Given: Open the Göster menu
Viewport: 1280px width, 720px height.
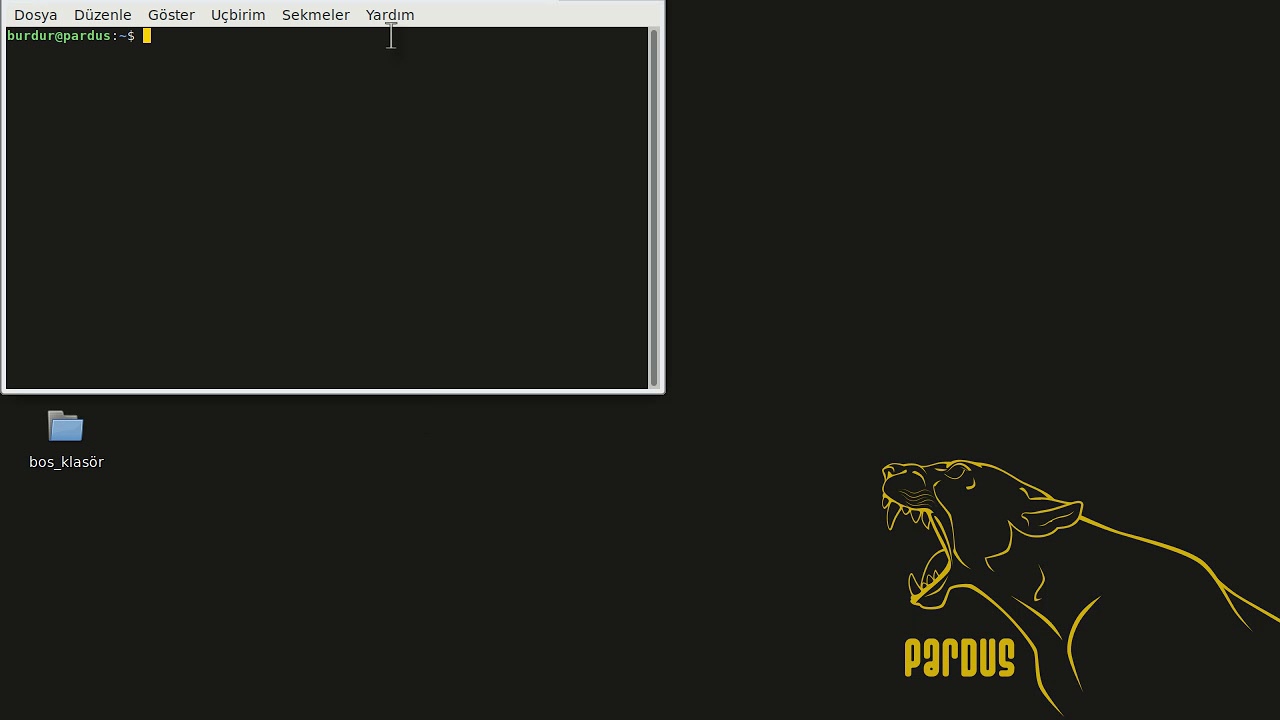Looking at the screenshot, I should [171, 15].
